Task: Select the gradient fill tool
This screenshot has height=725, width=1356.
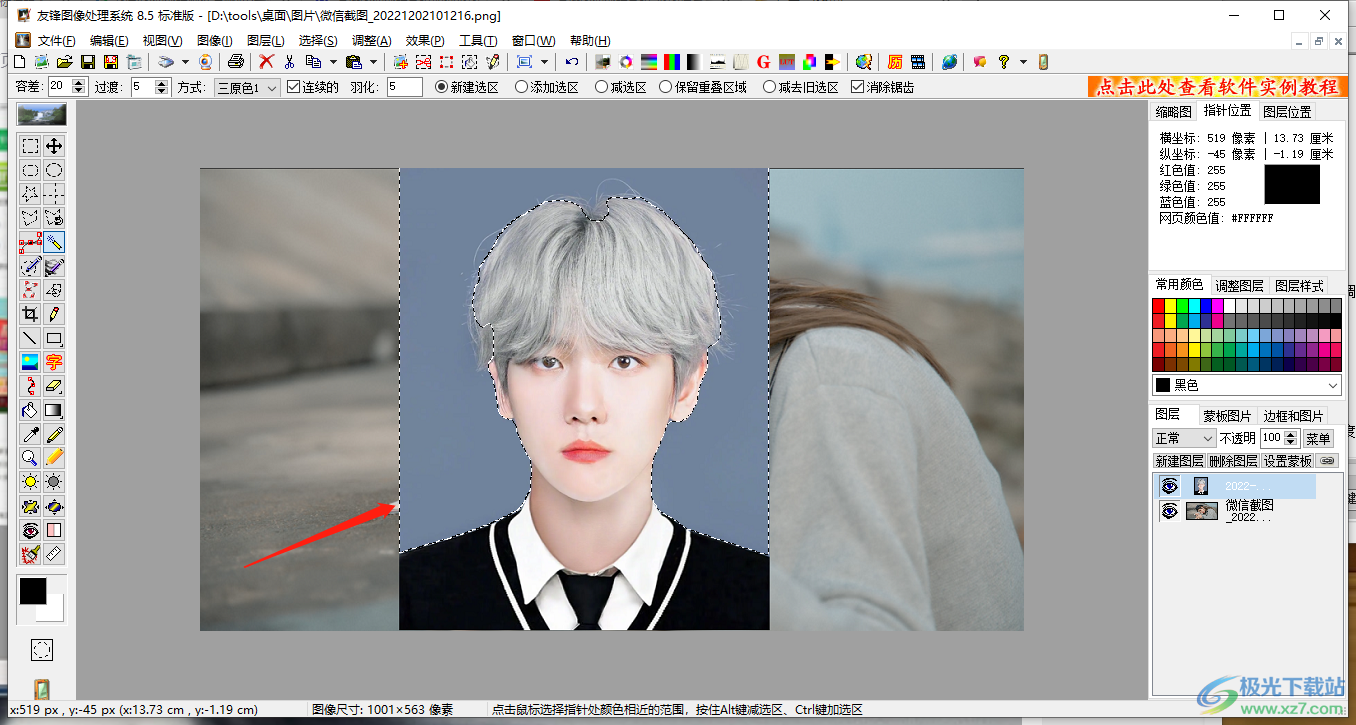Action: [54, 410]
